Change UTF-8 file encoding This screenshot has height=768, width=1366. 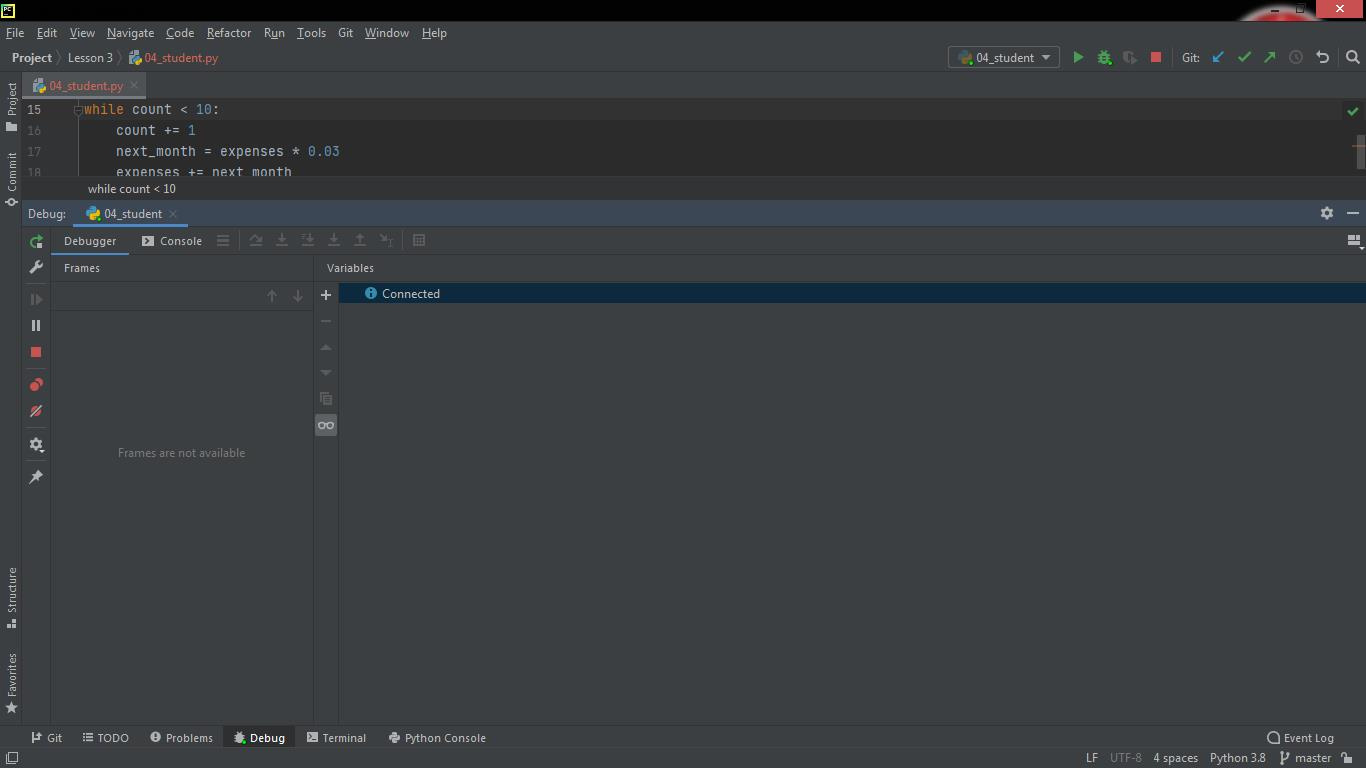pos(1125,758)
